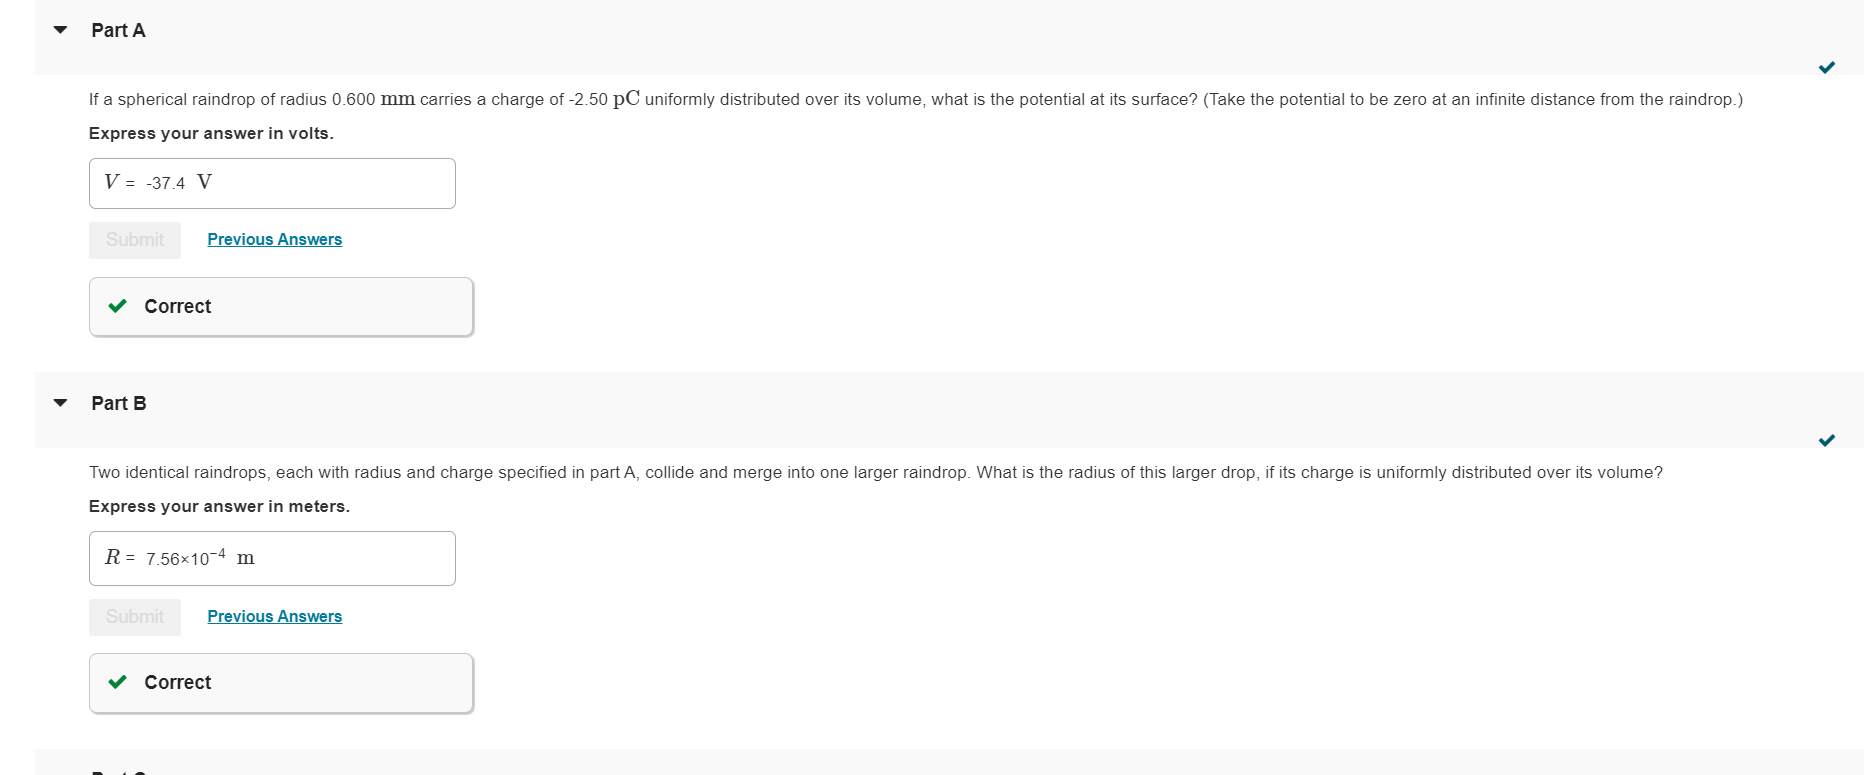Viewport: 1870px width, 775px height.
Task: Click the radius answer field showing 7.56x10^-4
Action: [272, 558]
